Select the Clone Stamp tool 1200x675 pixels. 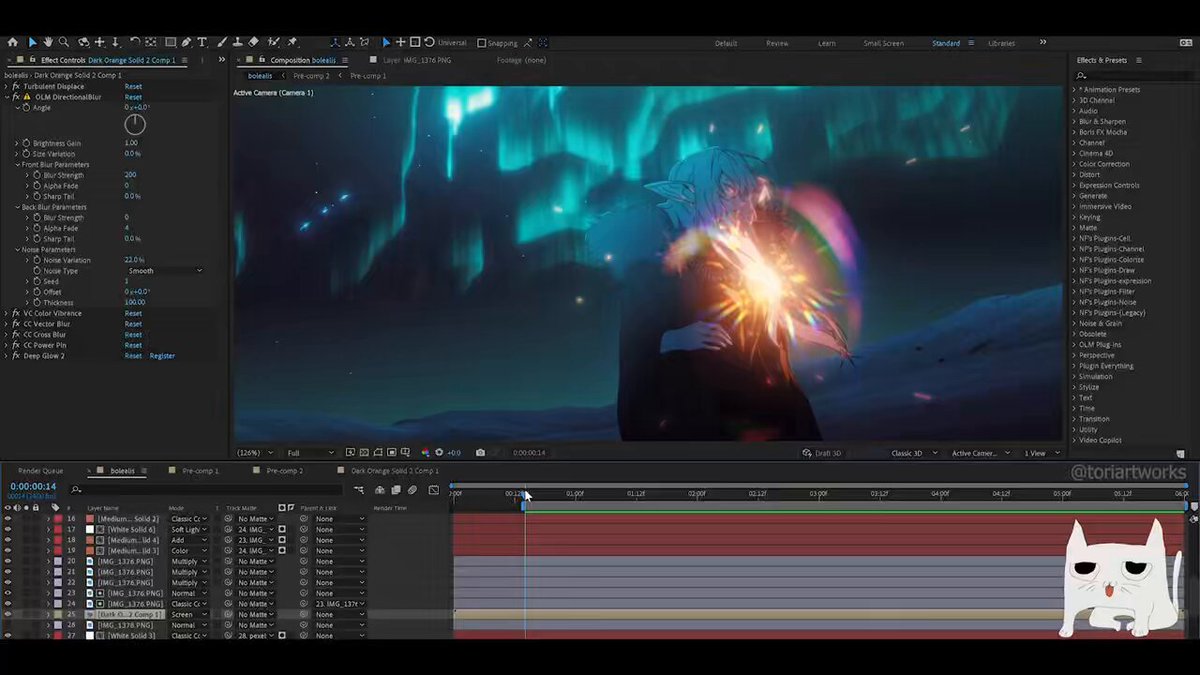pyautogui.click(x=237, y=43)
